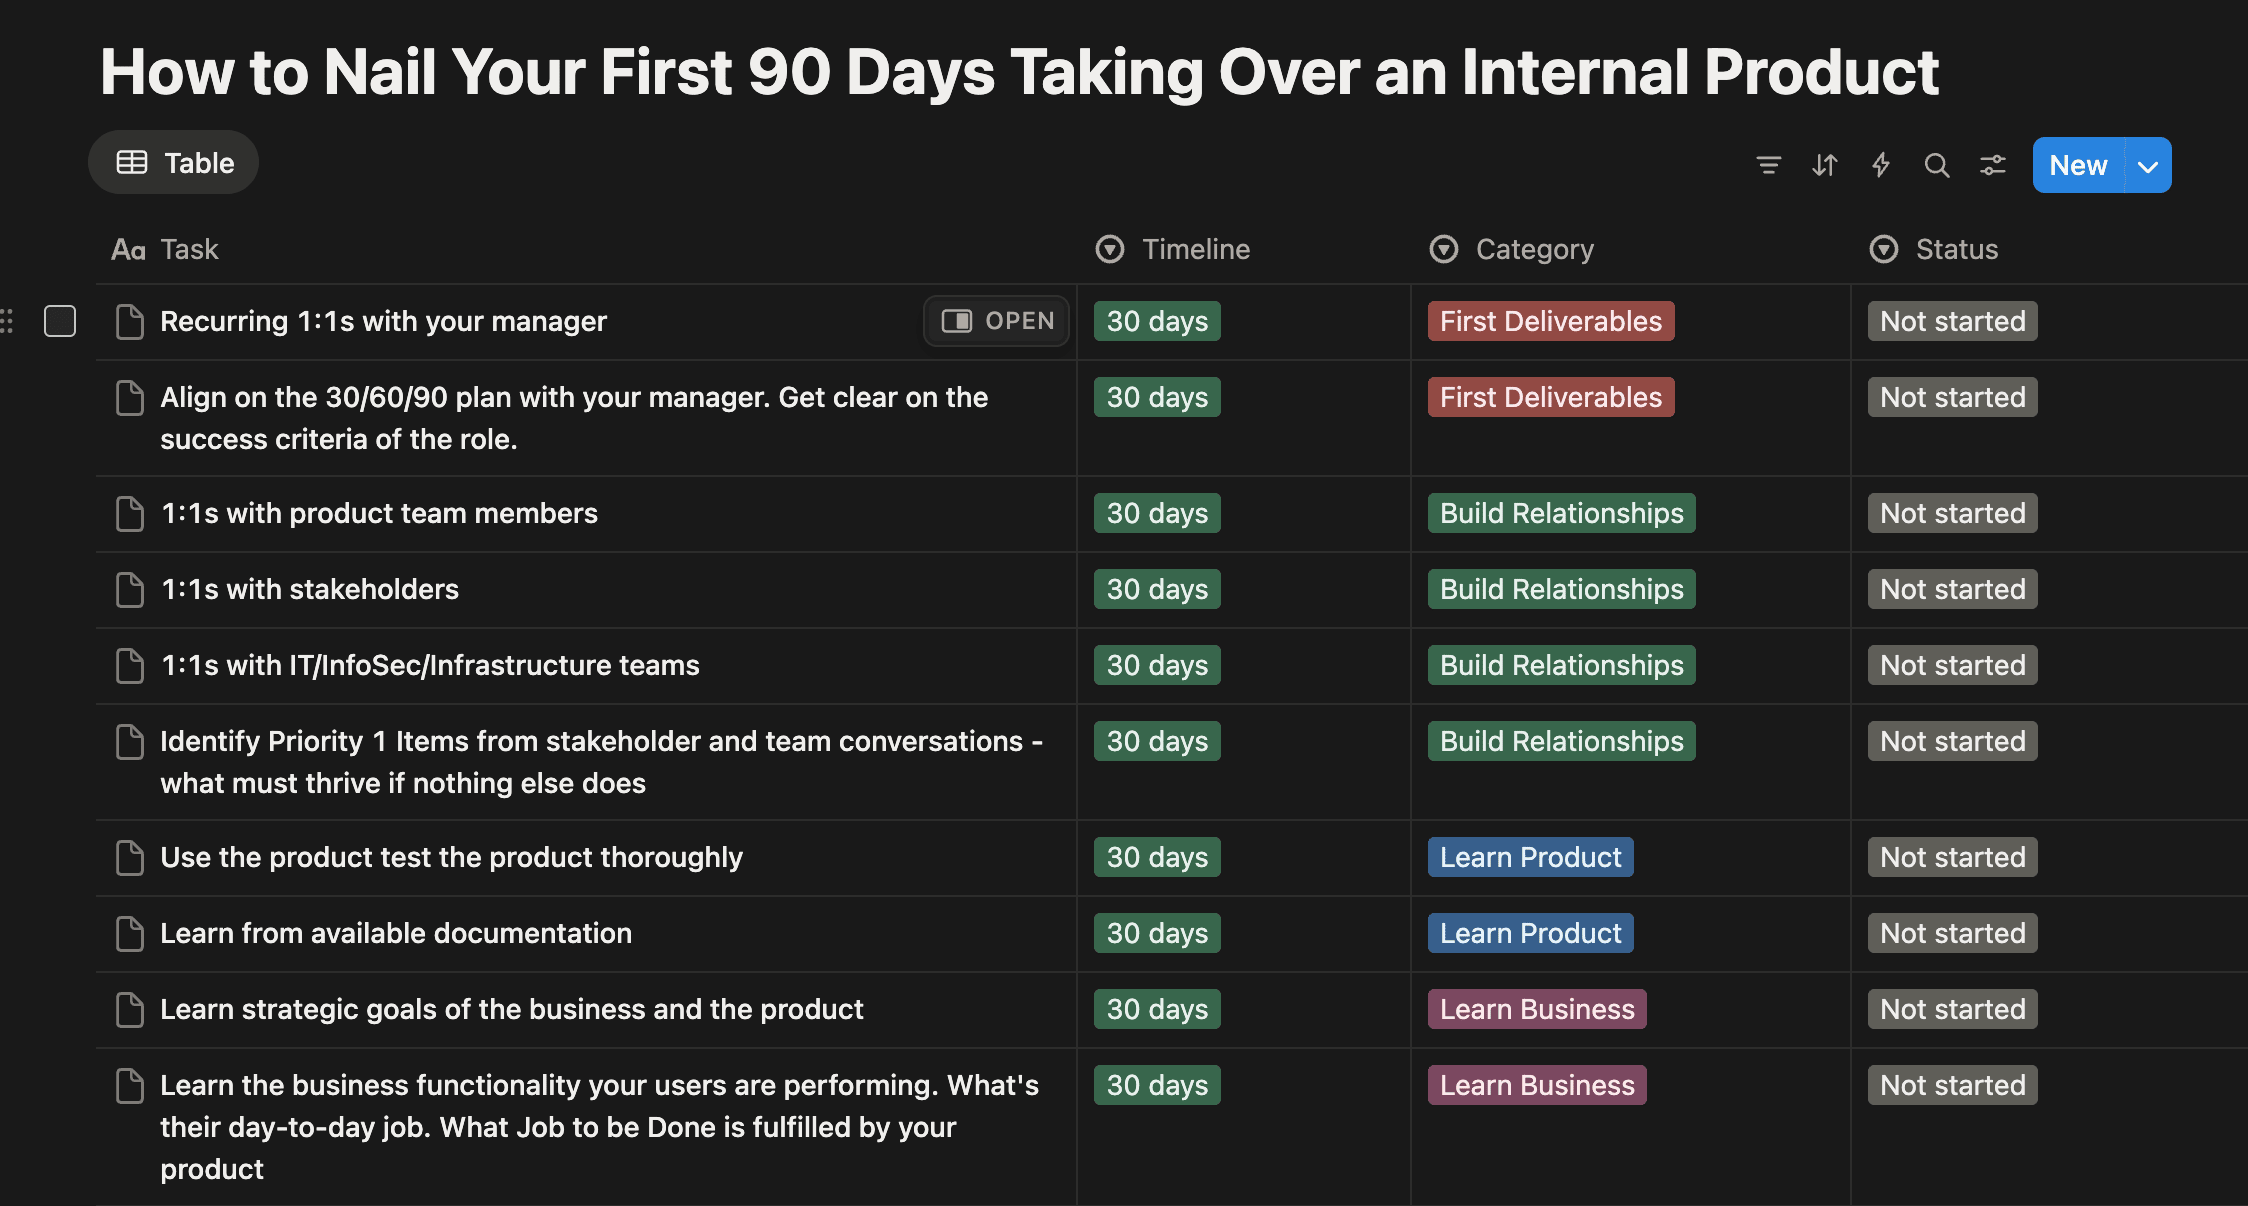Click the sort arrows icon
The height and width of the screenshot is (1206, 2248).
(1824, 165)
